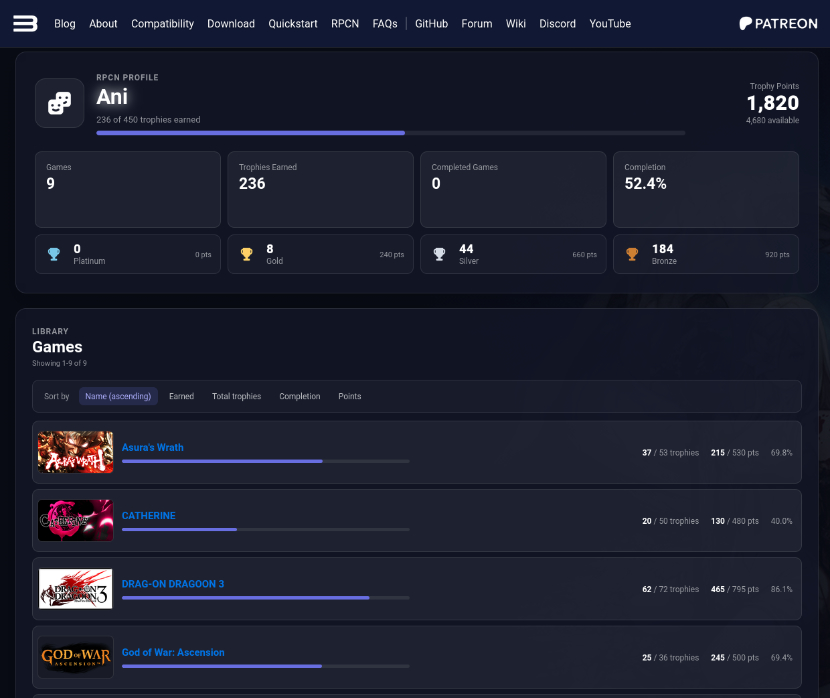Click the God of War Ascension thumbnail

tap(76, 657)
